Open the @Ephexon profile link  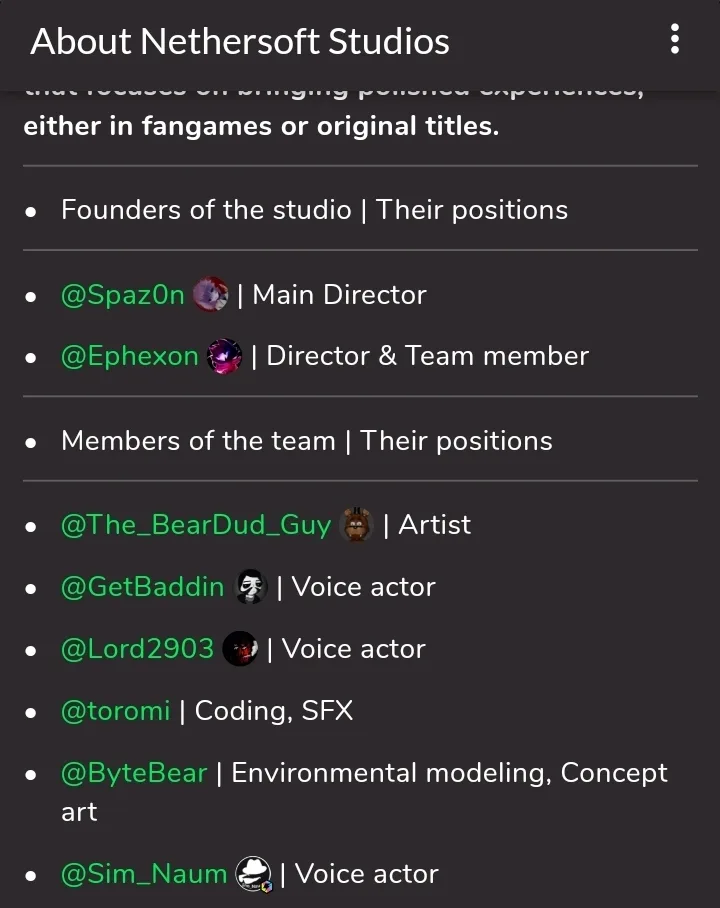point(130,357)
